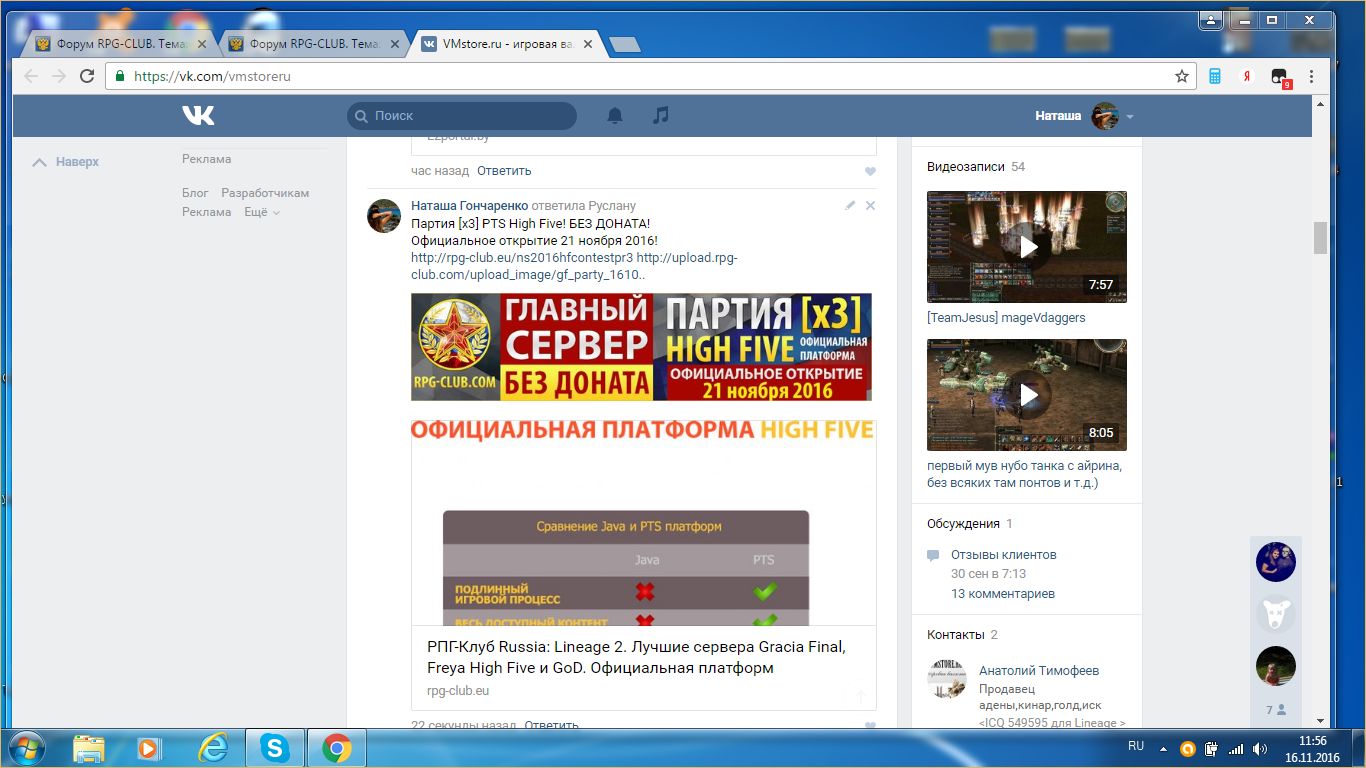1366x768 pixels.
Task: Click Наверх to return to top
Action: coord(66,162)
